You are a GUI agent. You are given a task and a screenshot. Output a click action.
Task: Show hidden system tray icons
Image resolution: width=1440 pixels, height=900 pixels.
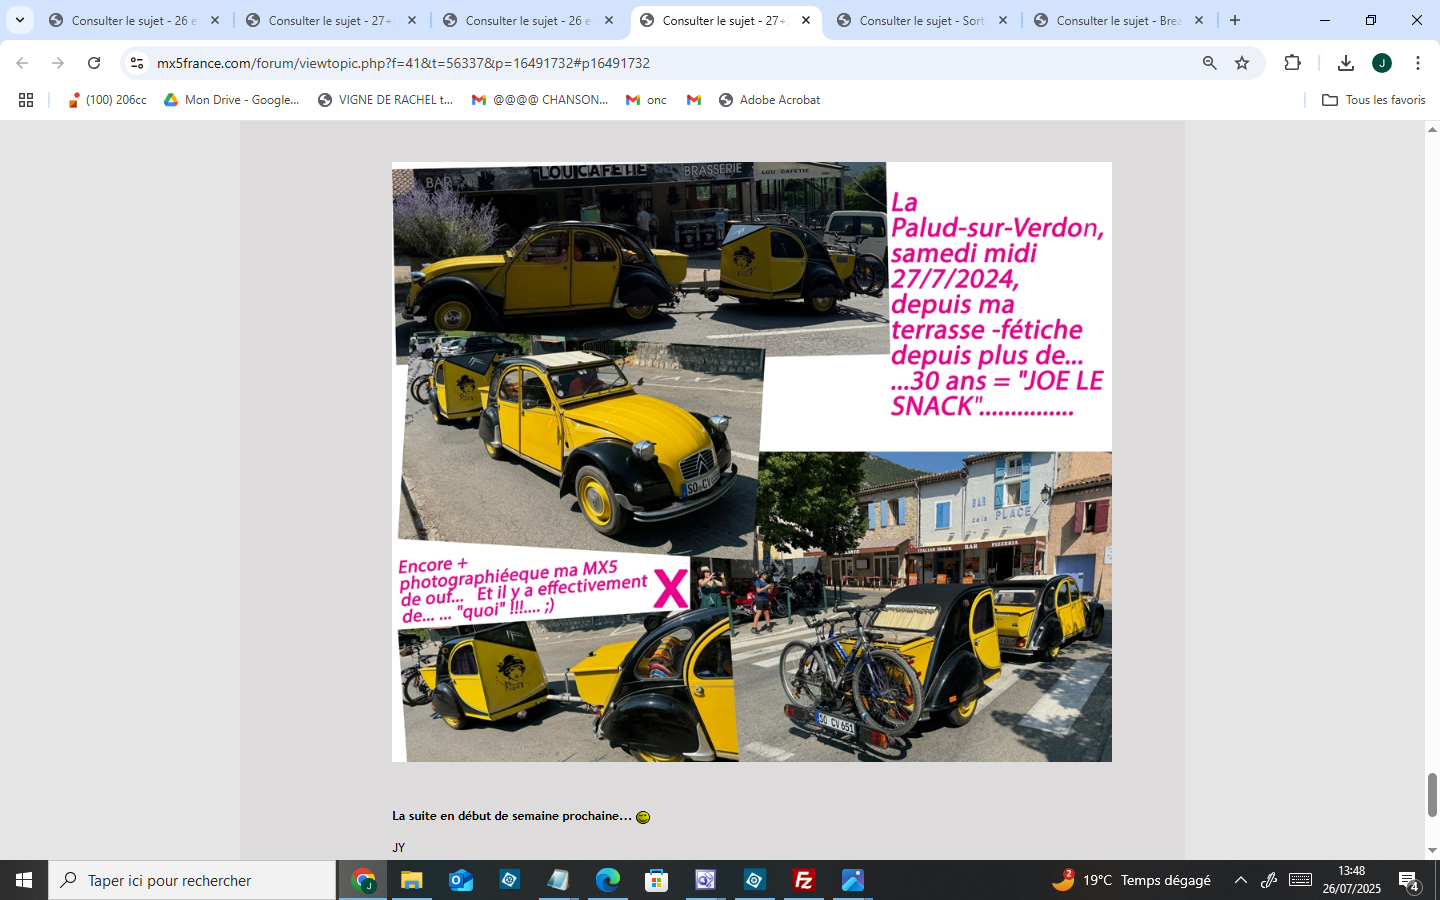pyautogui.click(x=1240, y=880)
